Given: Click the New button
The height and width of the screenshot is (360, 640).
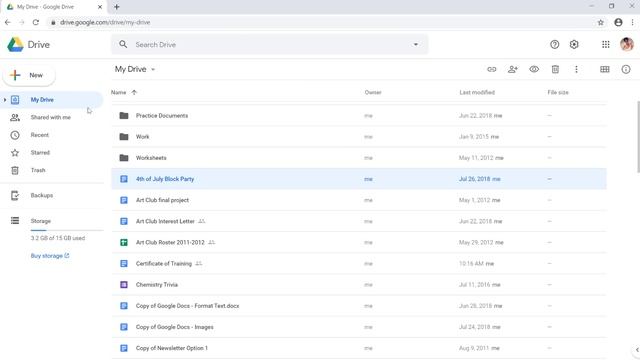Looking at the screenshot, I should (29, 75).
